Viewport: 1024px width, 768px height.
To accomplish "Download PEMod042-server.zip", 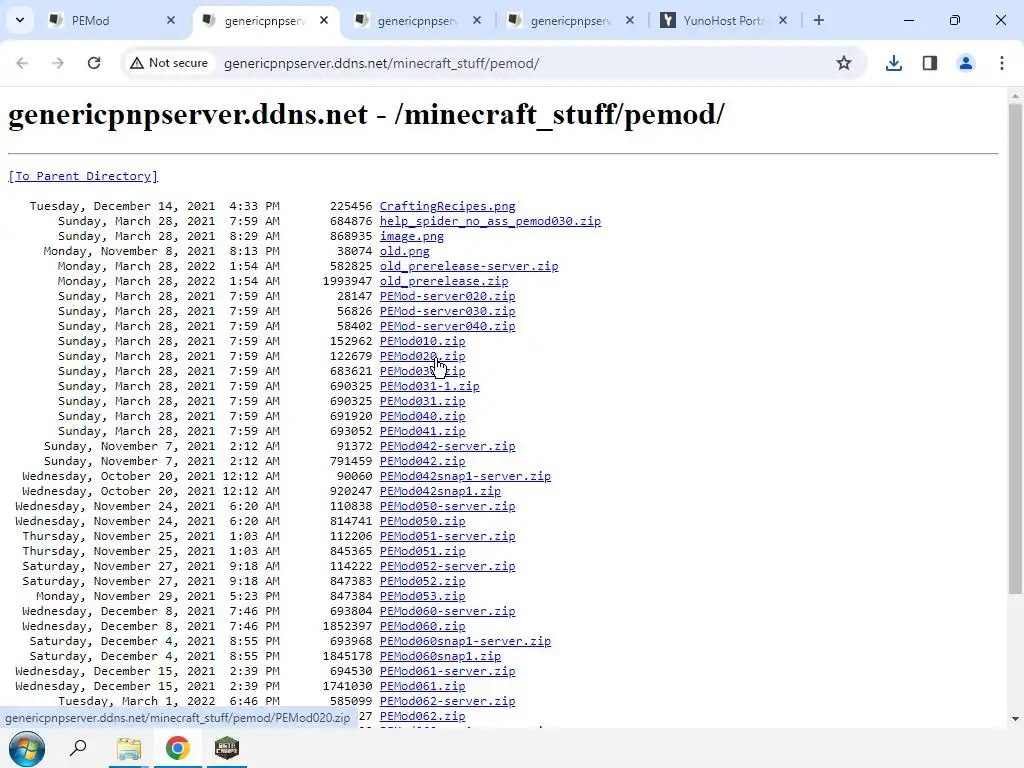I will [x=447, y=447].
